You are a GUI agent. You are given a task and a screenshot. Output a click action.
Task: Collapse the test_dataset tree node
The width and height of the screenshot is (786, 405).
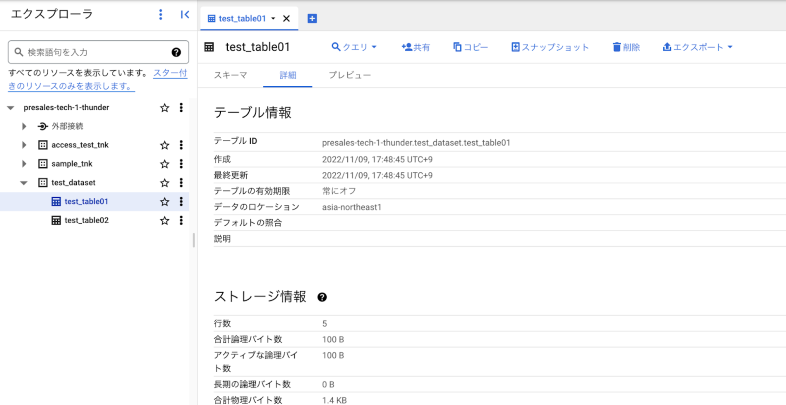tap(24, 183)
